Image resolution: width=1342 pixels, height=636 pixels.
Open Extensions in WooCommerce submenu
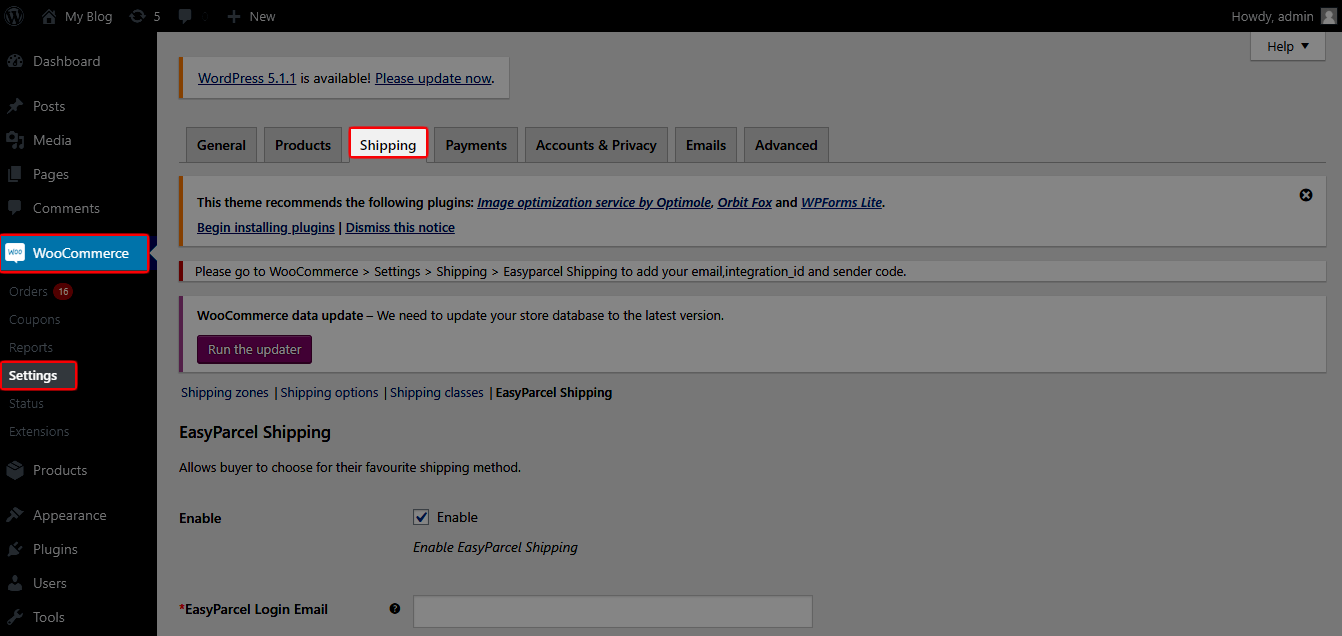point(39,432)
